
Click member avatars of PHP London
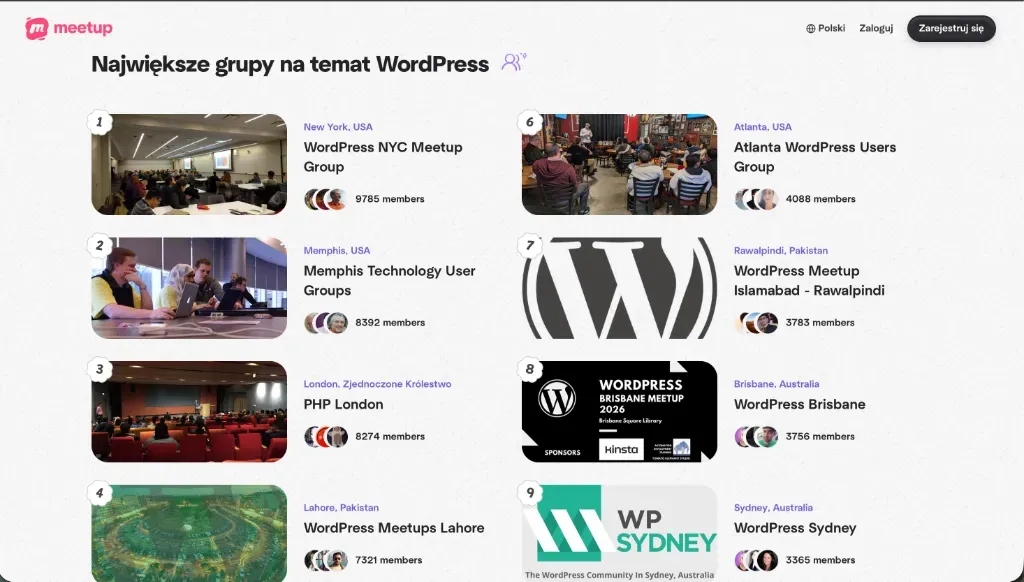(x=326, y=437)
